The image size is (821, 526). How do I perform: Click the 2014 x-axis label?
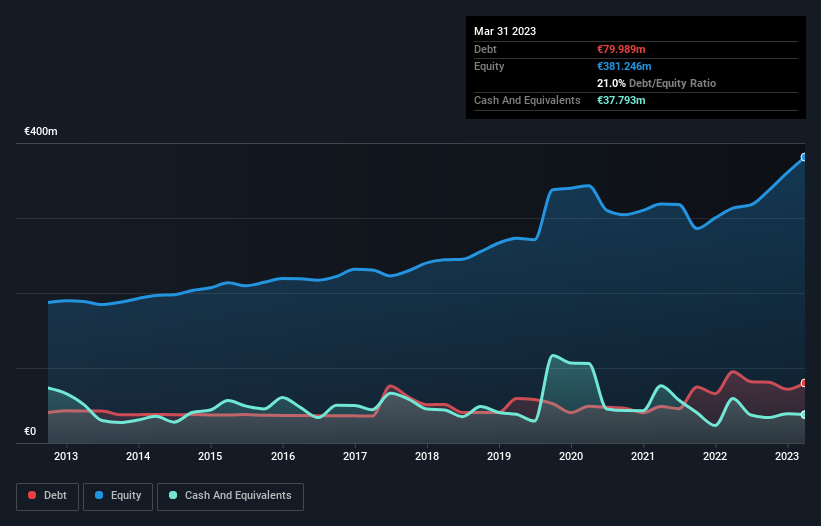point(138,456)
